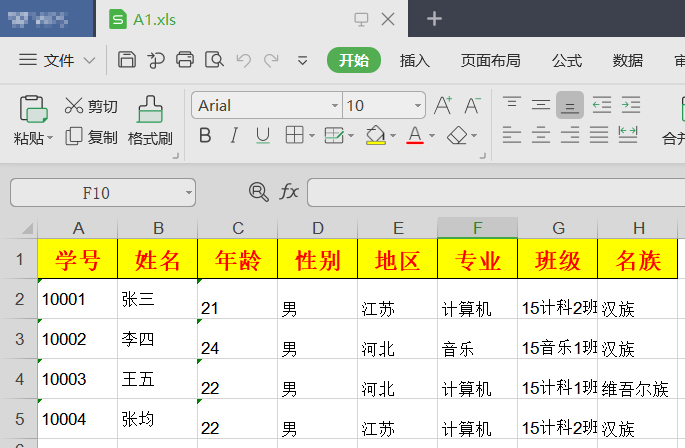This screenshot has width=685, height=448.
Task: Toggle bottom align (highlighted) button
Action: pos(570,105)
